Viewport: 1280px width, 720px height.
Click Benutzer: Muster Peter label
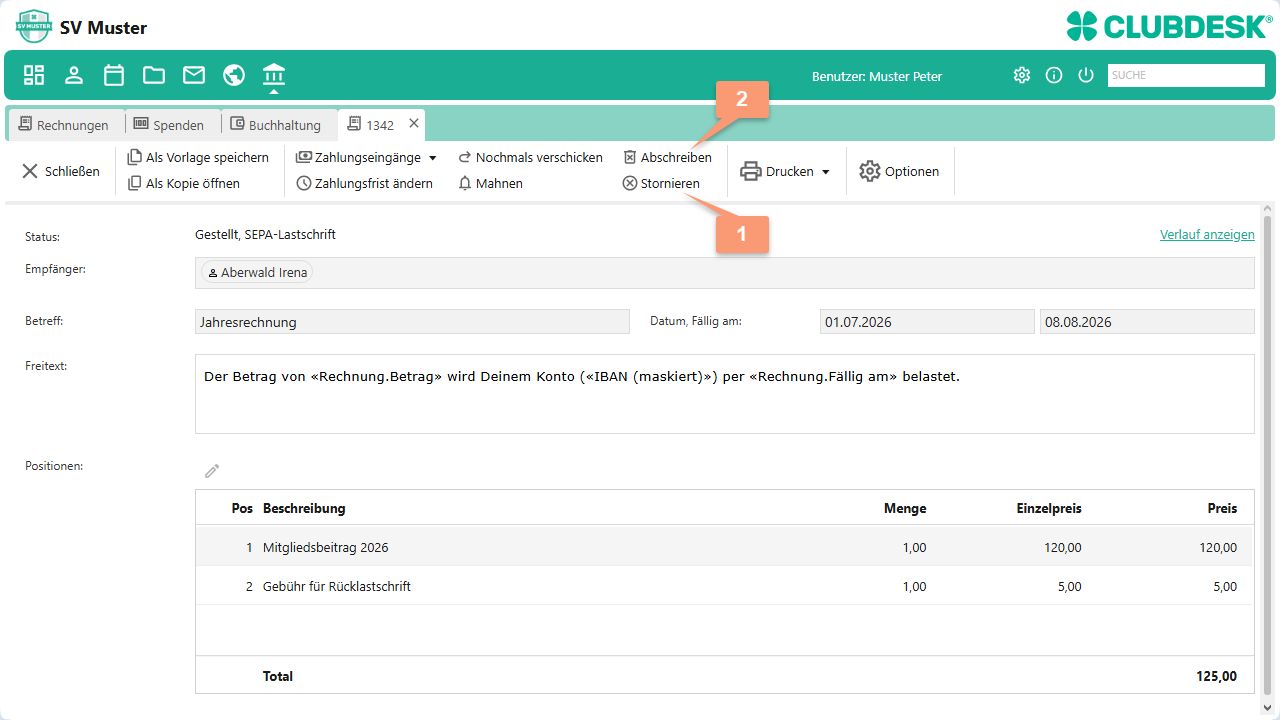point(877,76)
